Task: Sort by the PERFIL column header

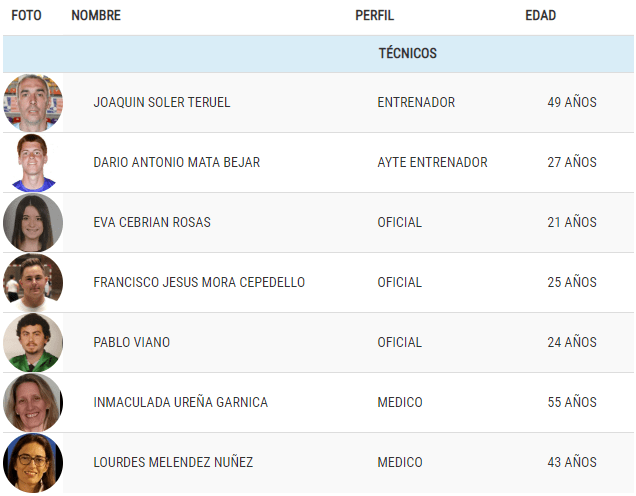Action: [374, 15]
